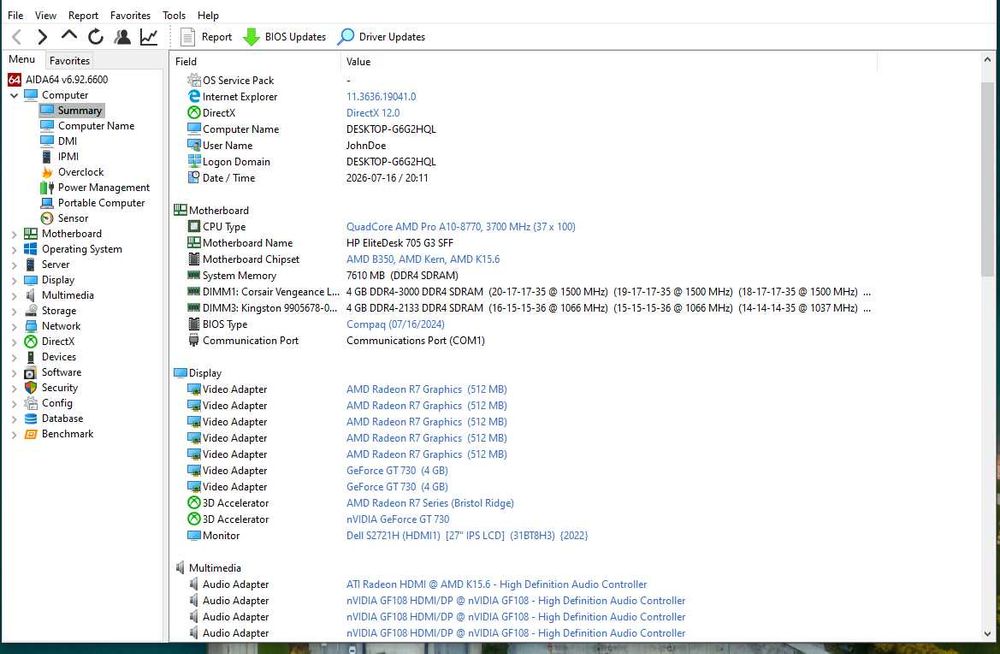The width and height of the screenshot is (1000, 654).
Task: Open the DirectX 12.0 link
Action: 373,113
